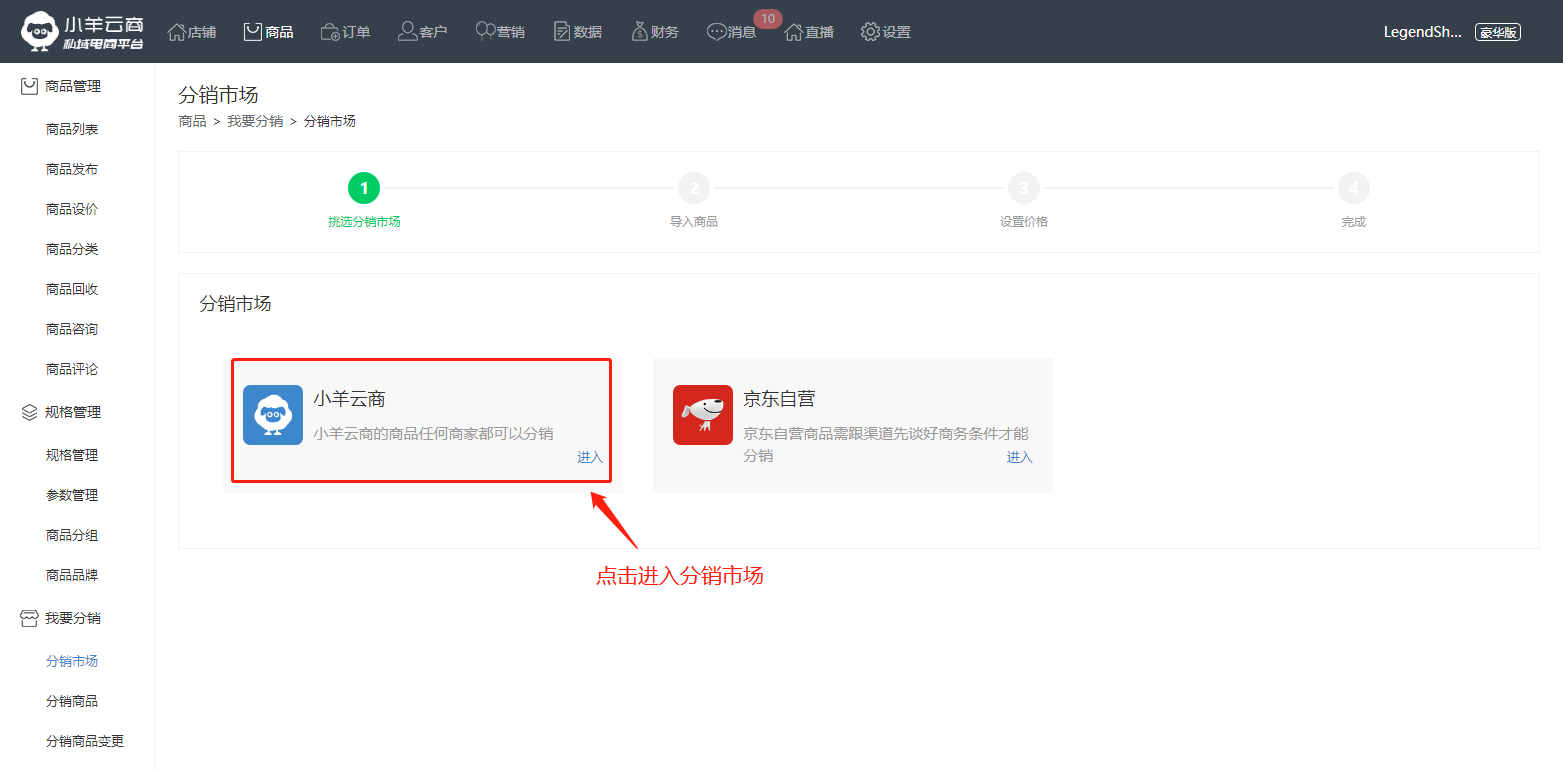Collapse the 规格管理 sidebar section header

coord(72,412)
